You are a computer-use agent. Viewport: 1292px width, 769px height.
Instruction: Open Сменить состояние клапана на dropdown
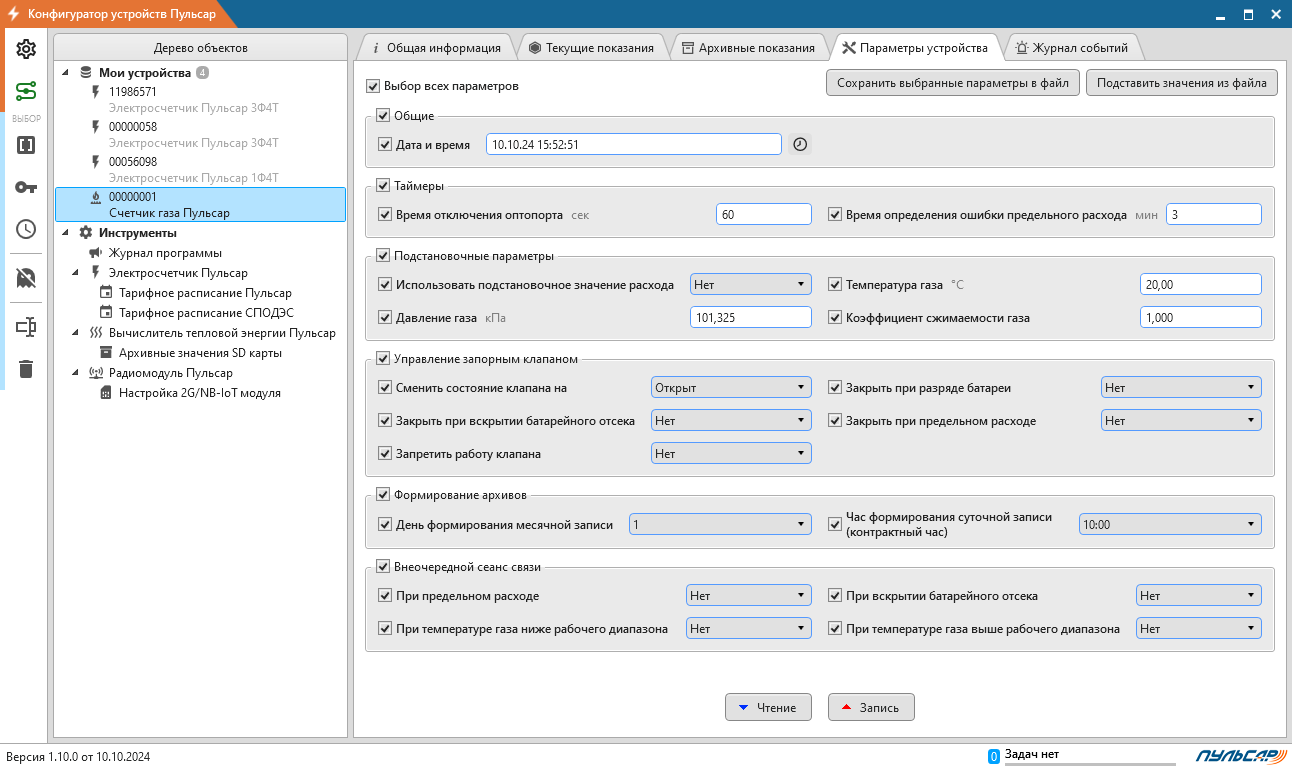[731, 387]
